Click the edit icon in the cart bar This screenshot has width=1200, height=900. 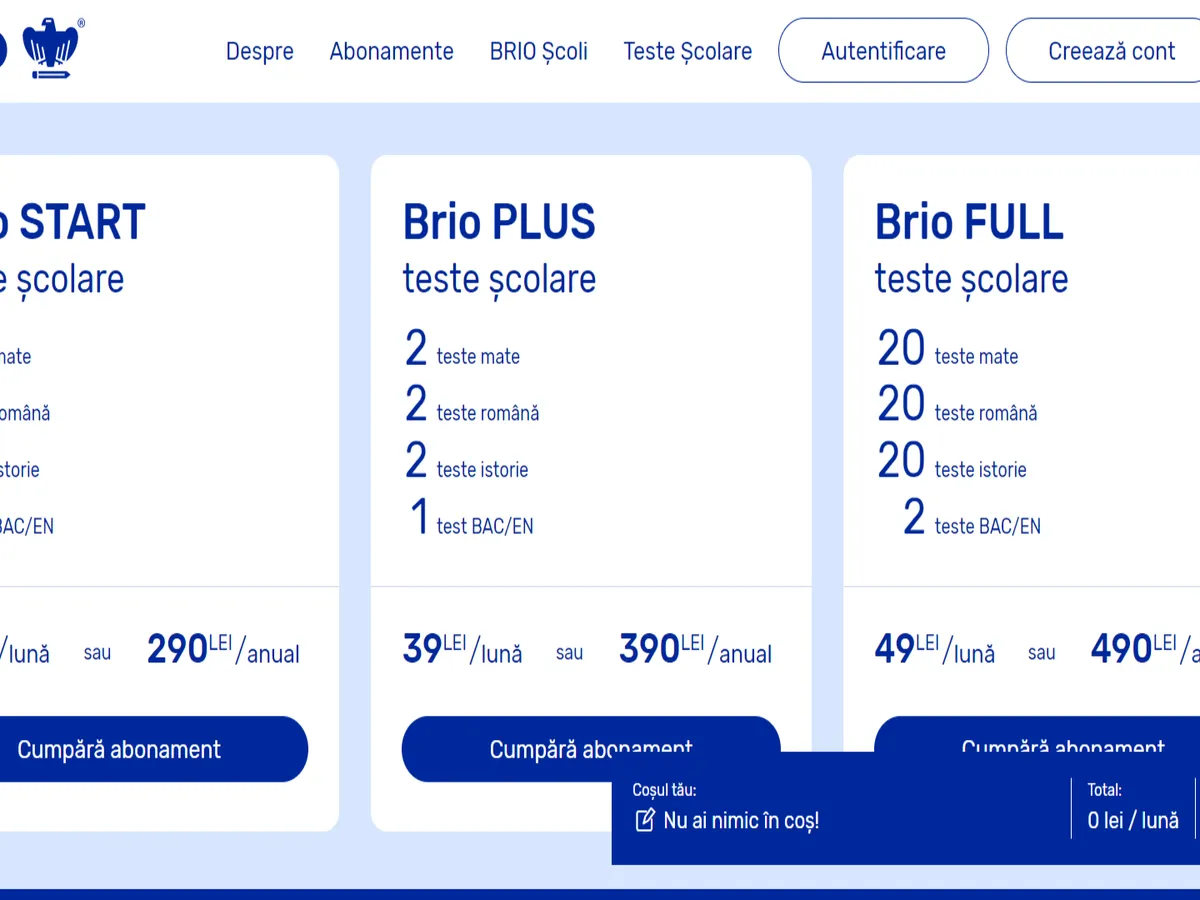pyautogui.click(x=645, y=821)
